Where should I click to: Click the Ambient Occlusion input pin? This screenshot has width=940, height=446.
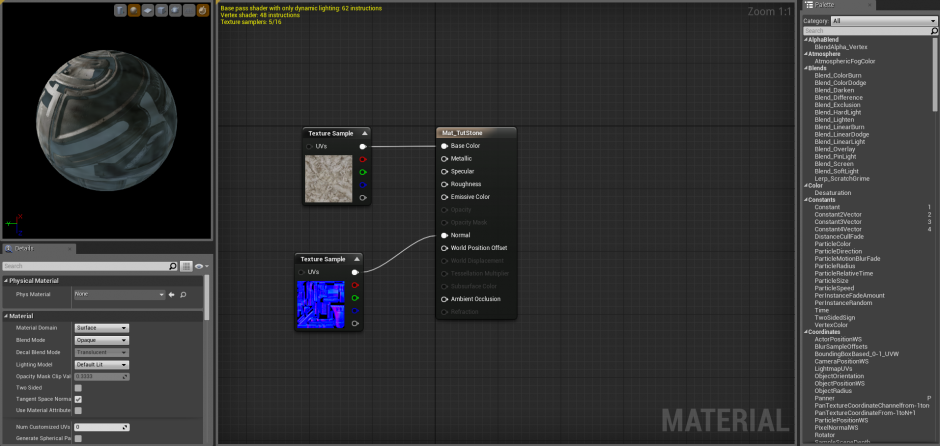coord(444,299)
